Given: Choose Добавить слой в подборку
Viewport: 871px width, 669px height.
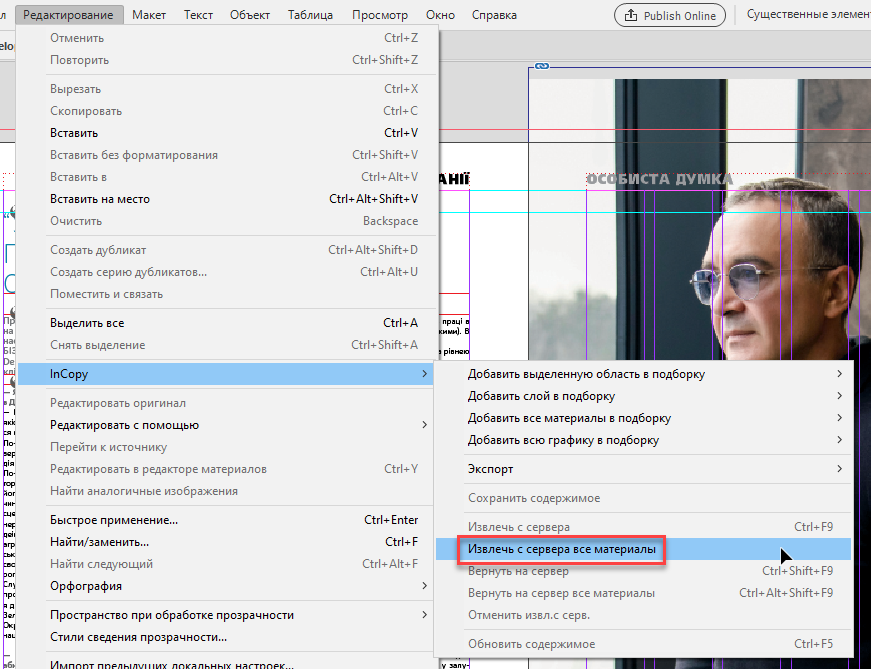Looking at the screenshot, I should click(x=643, y=396).
